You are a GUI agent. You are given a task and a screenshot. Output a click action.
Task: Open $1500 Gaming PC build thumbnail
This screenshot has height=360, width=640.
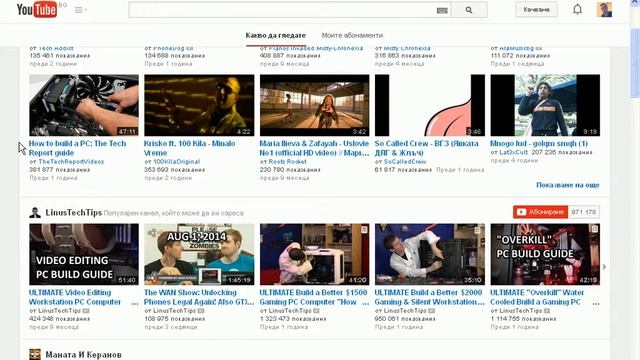315,254
